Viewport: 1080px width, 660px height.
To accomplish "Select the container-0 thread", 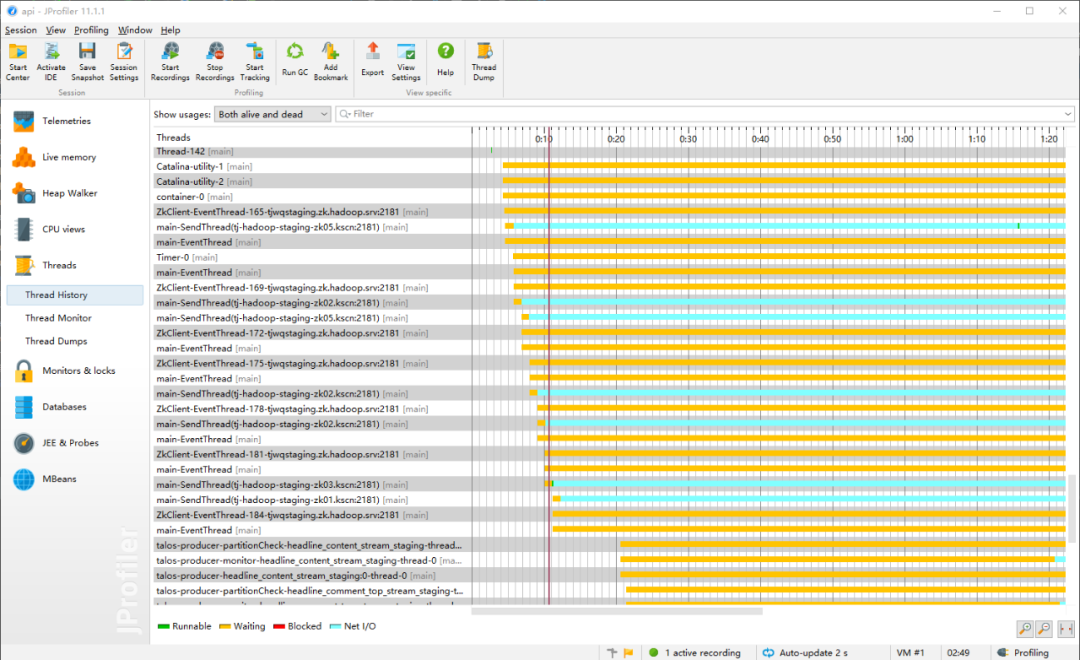I will [x=610, y=197].
